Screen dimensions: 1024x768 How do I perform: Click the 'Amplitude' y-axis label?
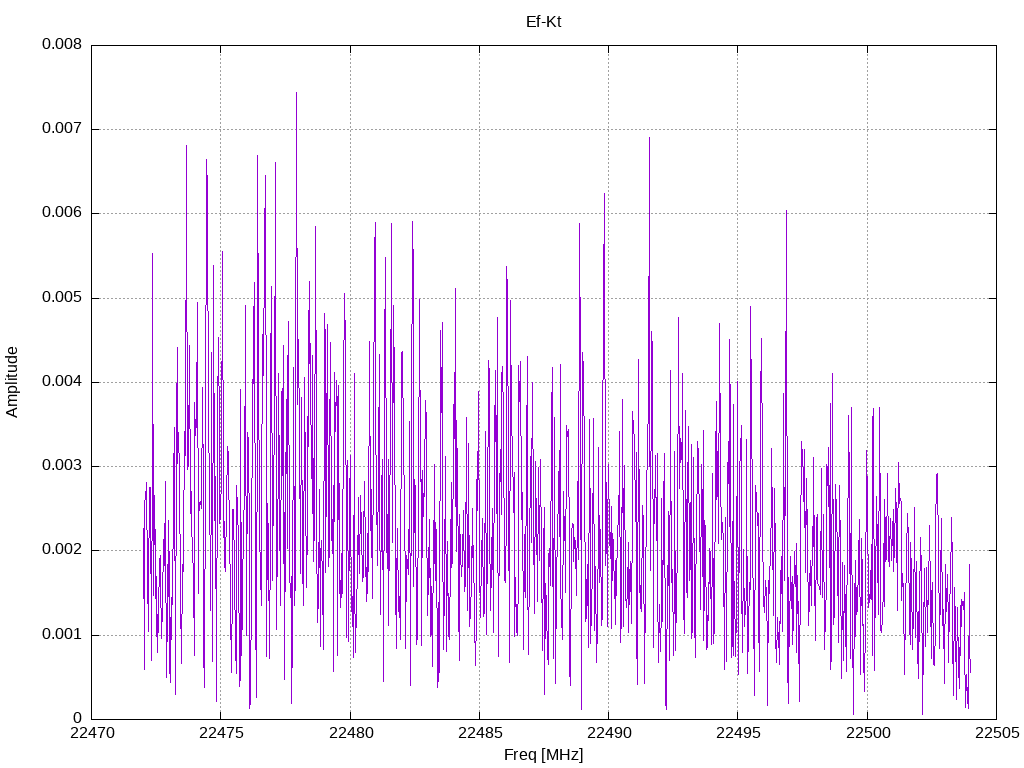point(12,382)
